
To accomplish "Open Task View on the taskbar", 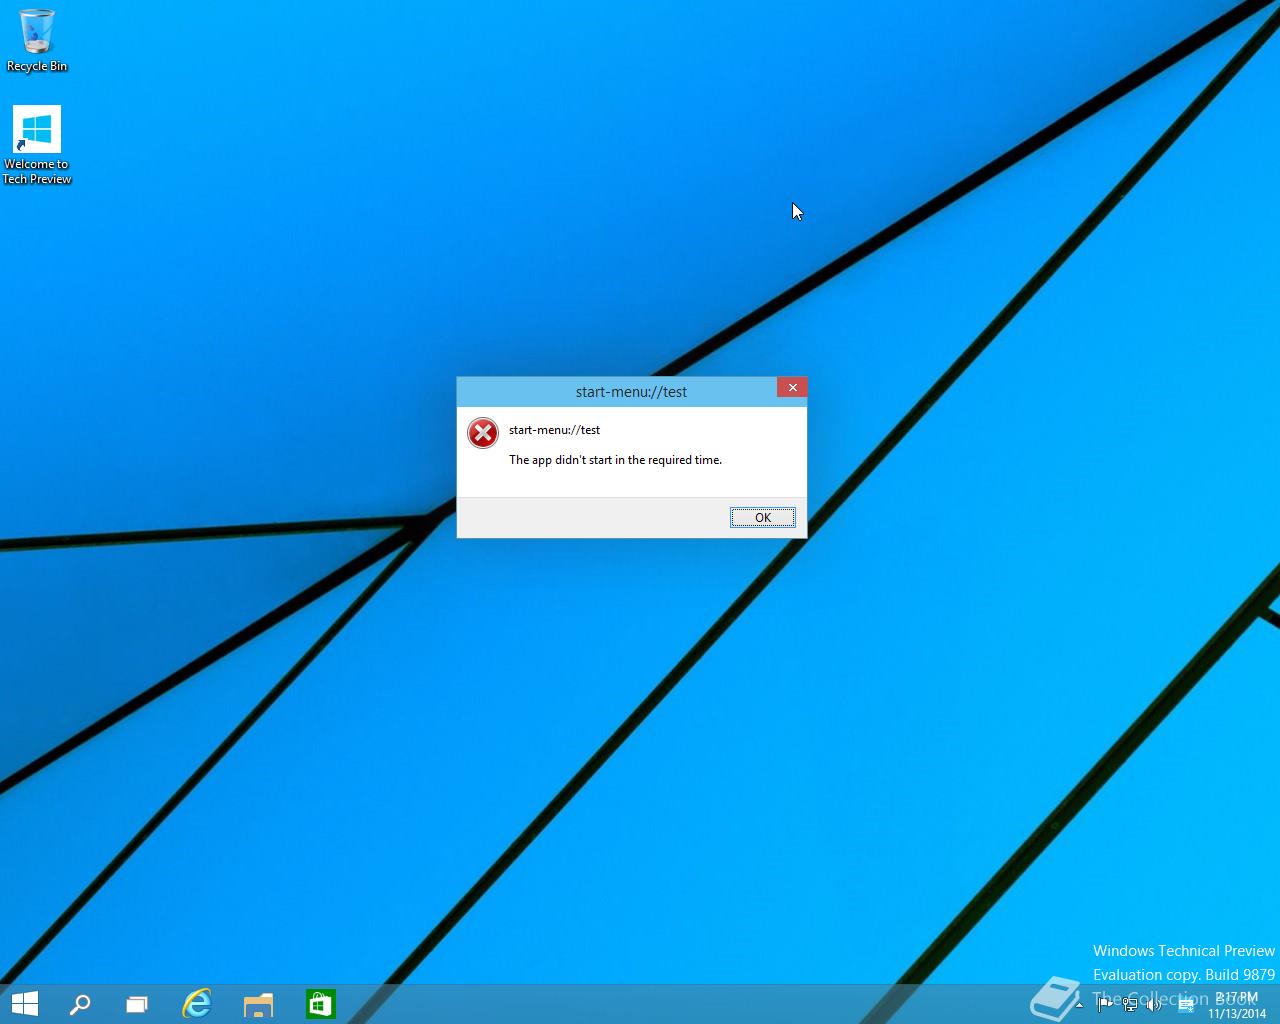I will (x=137, y=1004).
